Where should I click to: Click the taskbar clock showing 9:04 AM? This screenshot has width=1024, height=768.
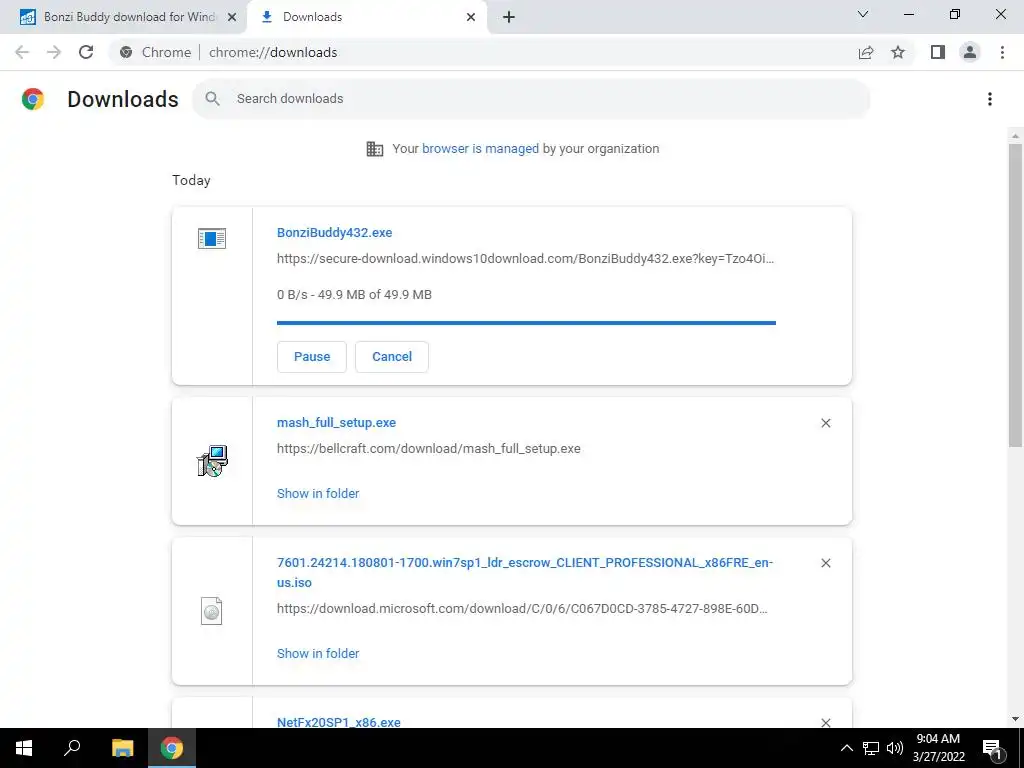938,748
